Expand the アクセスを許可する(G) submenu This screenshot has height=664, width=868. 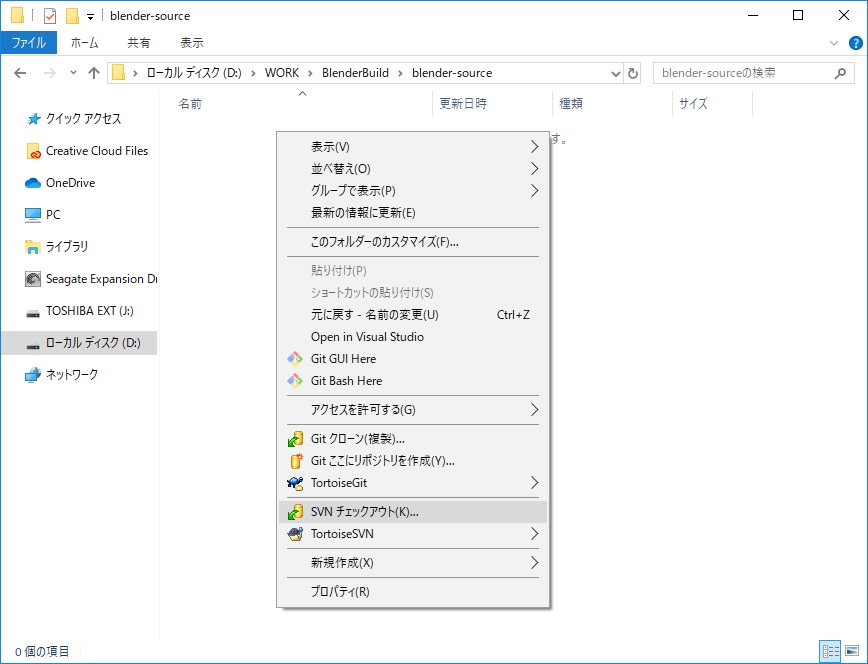coord(534,410)
